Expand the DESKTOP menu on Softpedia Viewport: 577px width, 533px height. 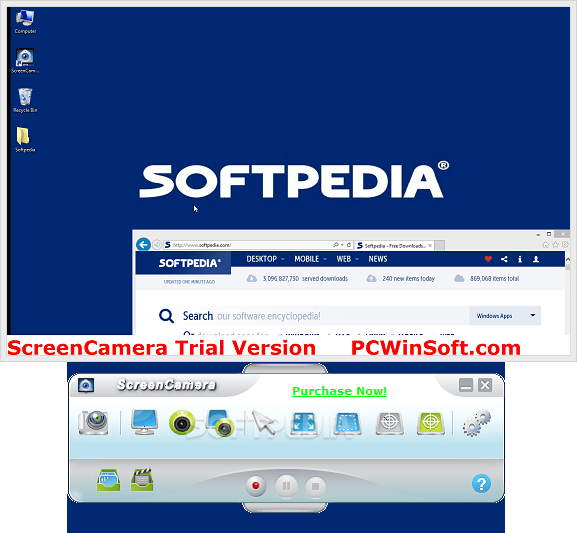tap(265, 259)
